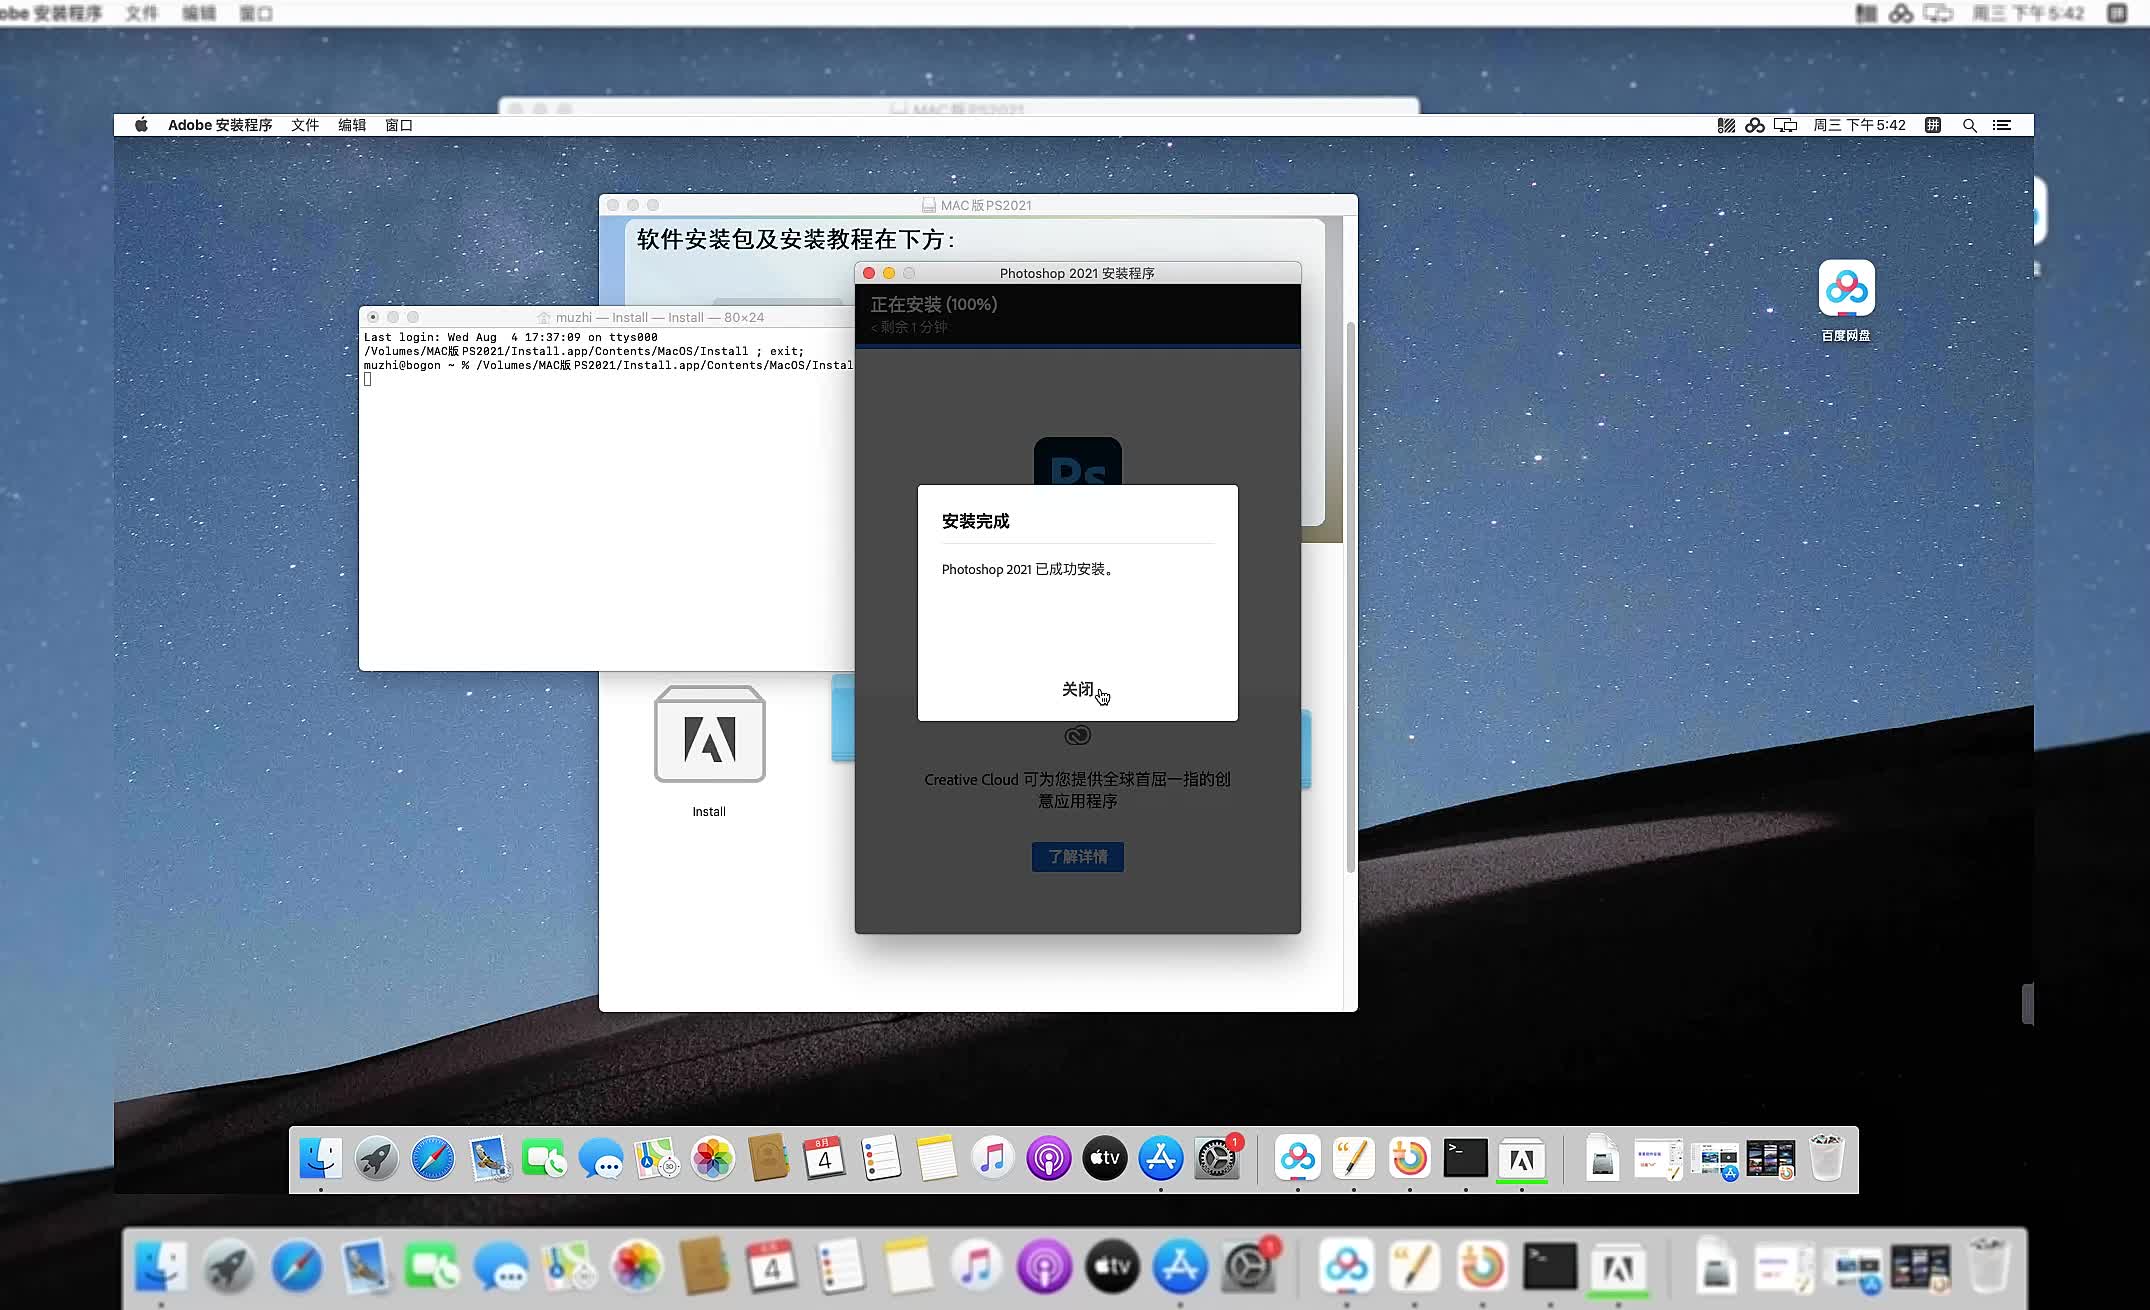Click the partially hidden blue folder beside Install

[842, 718]
